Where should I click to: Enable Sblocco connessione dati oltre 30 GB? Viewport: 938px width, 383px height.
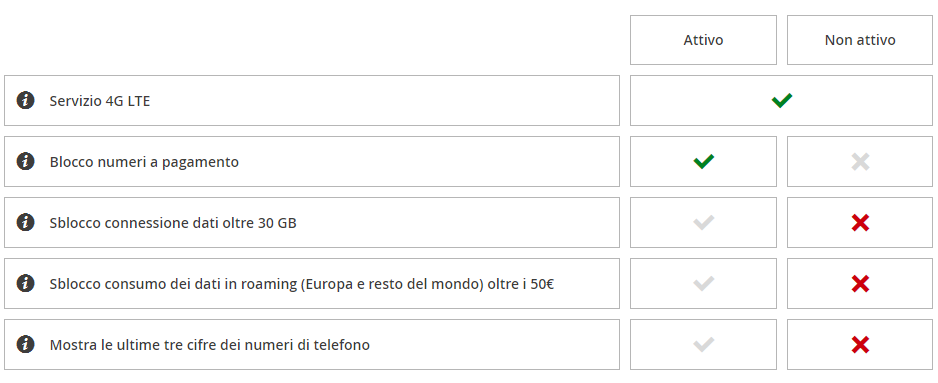704,223
